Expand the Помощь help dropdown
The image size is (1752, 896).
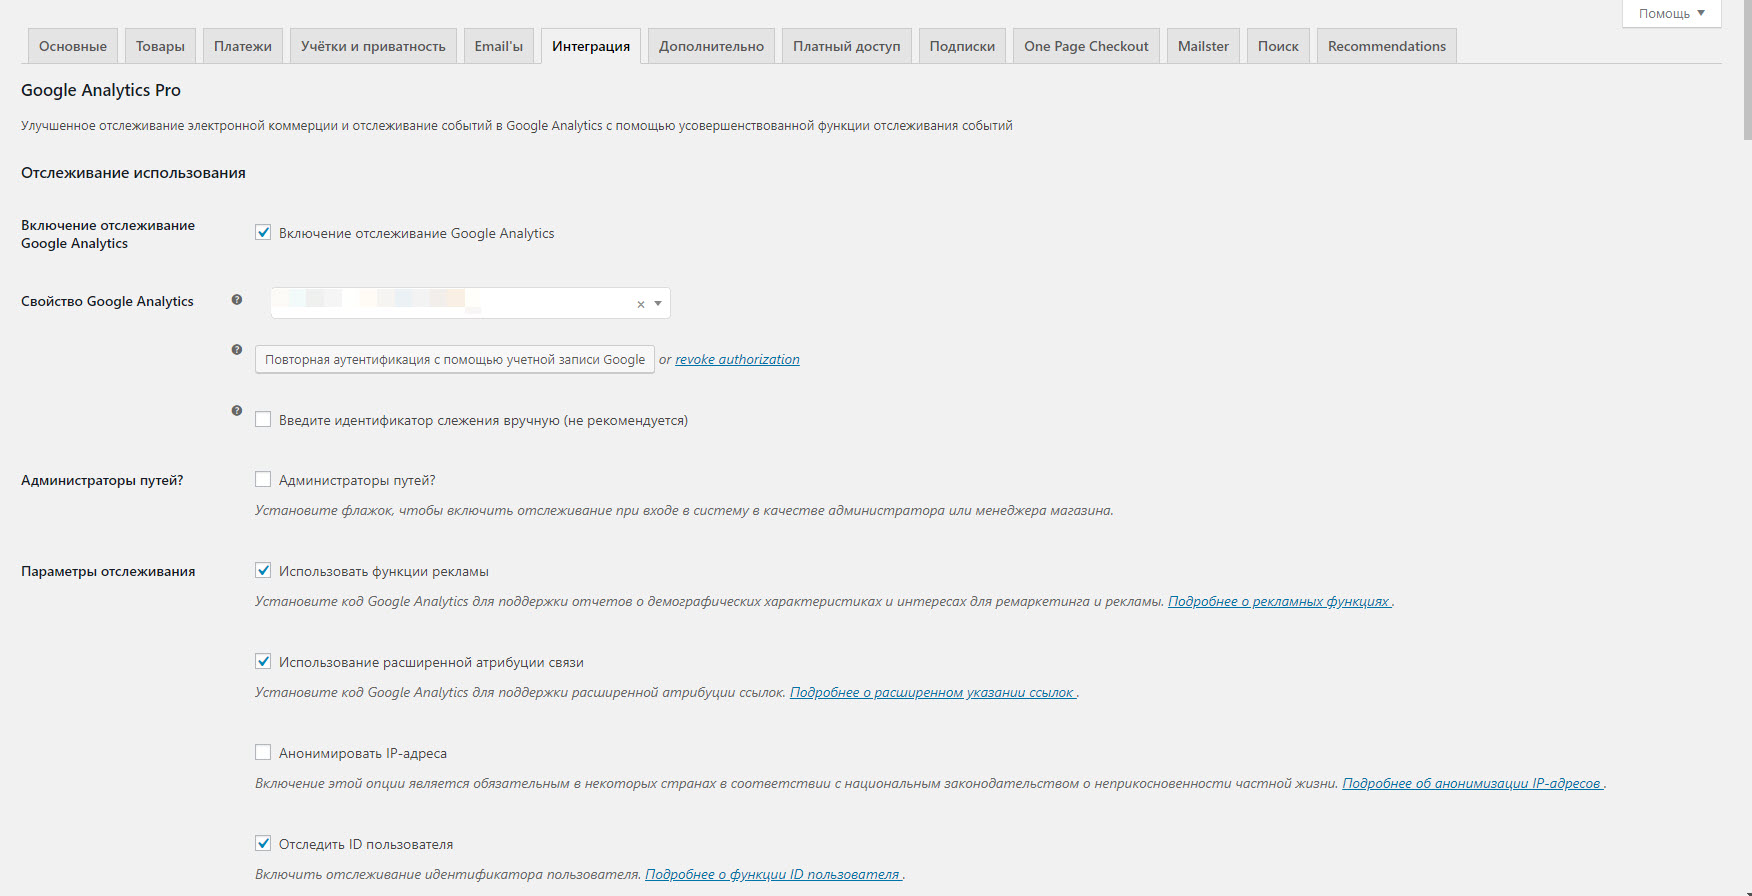tap(1671, 13)
